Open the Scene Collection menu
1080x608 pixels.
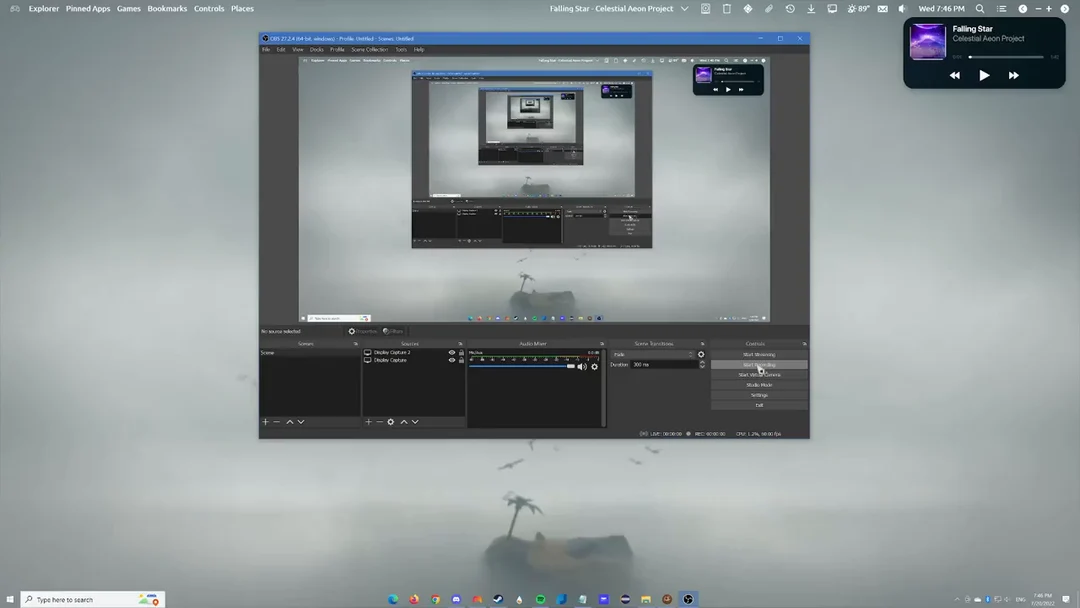tap(369, 49)
